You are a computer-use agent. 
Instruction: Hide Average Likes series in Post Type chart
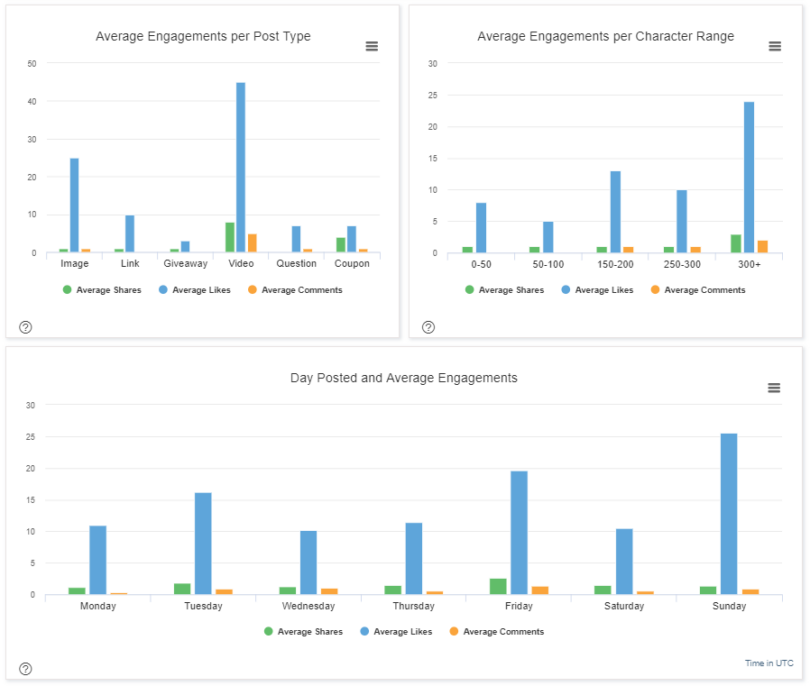point(201,290)
